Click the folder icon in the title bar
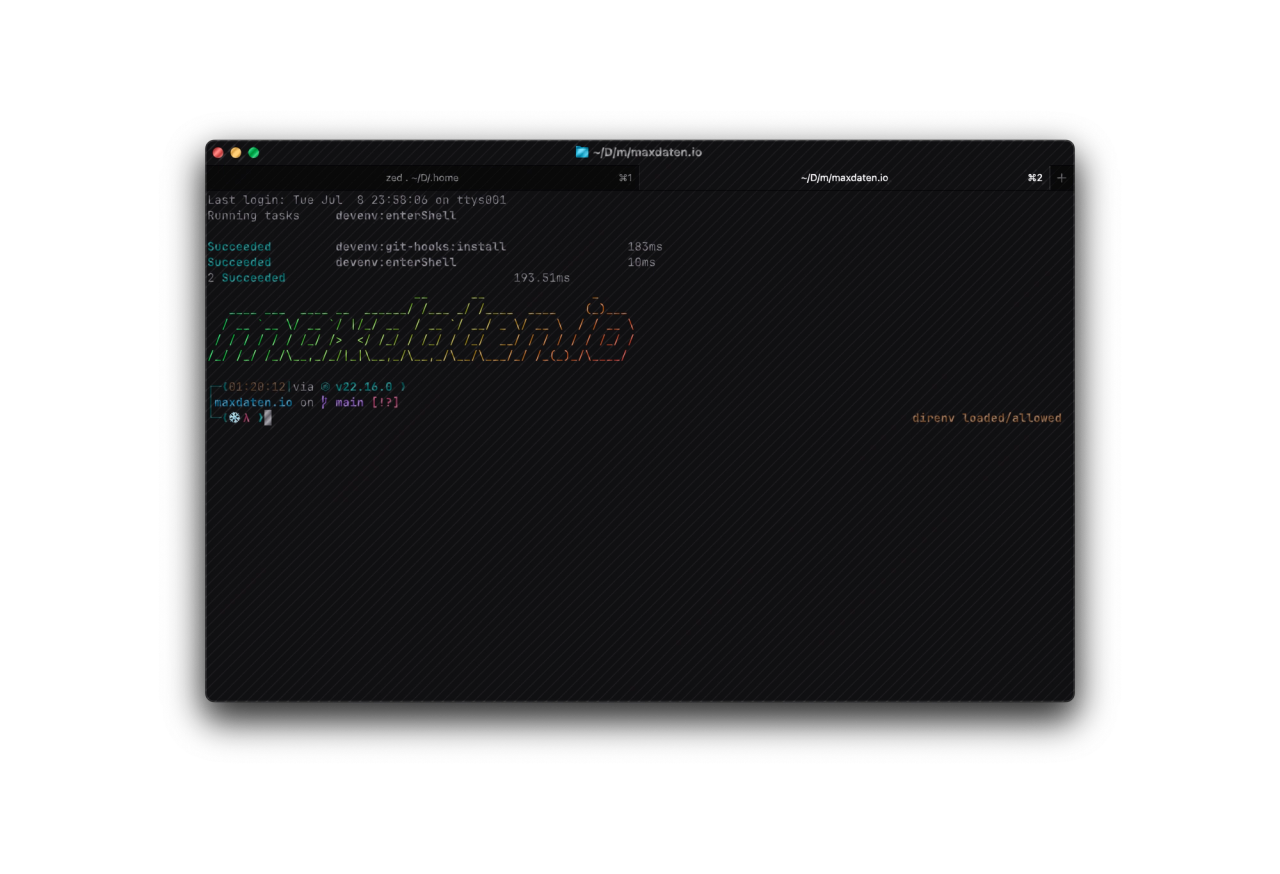The image size is (1280, 874). pos(582,151)
